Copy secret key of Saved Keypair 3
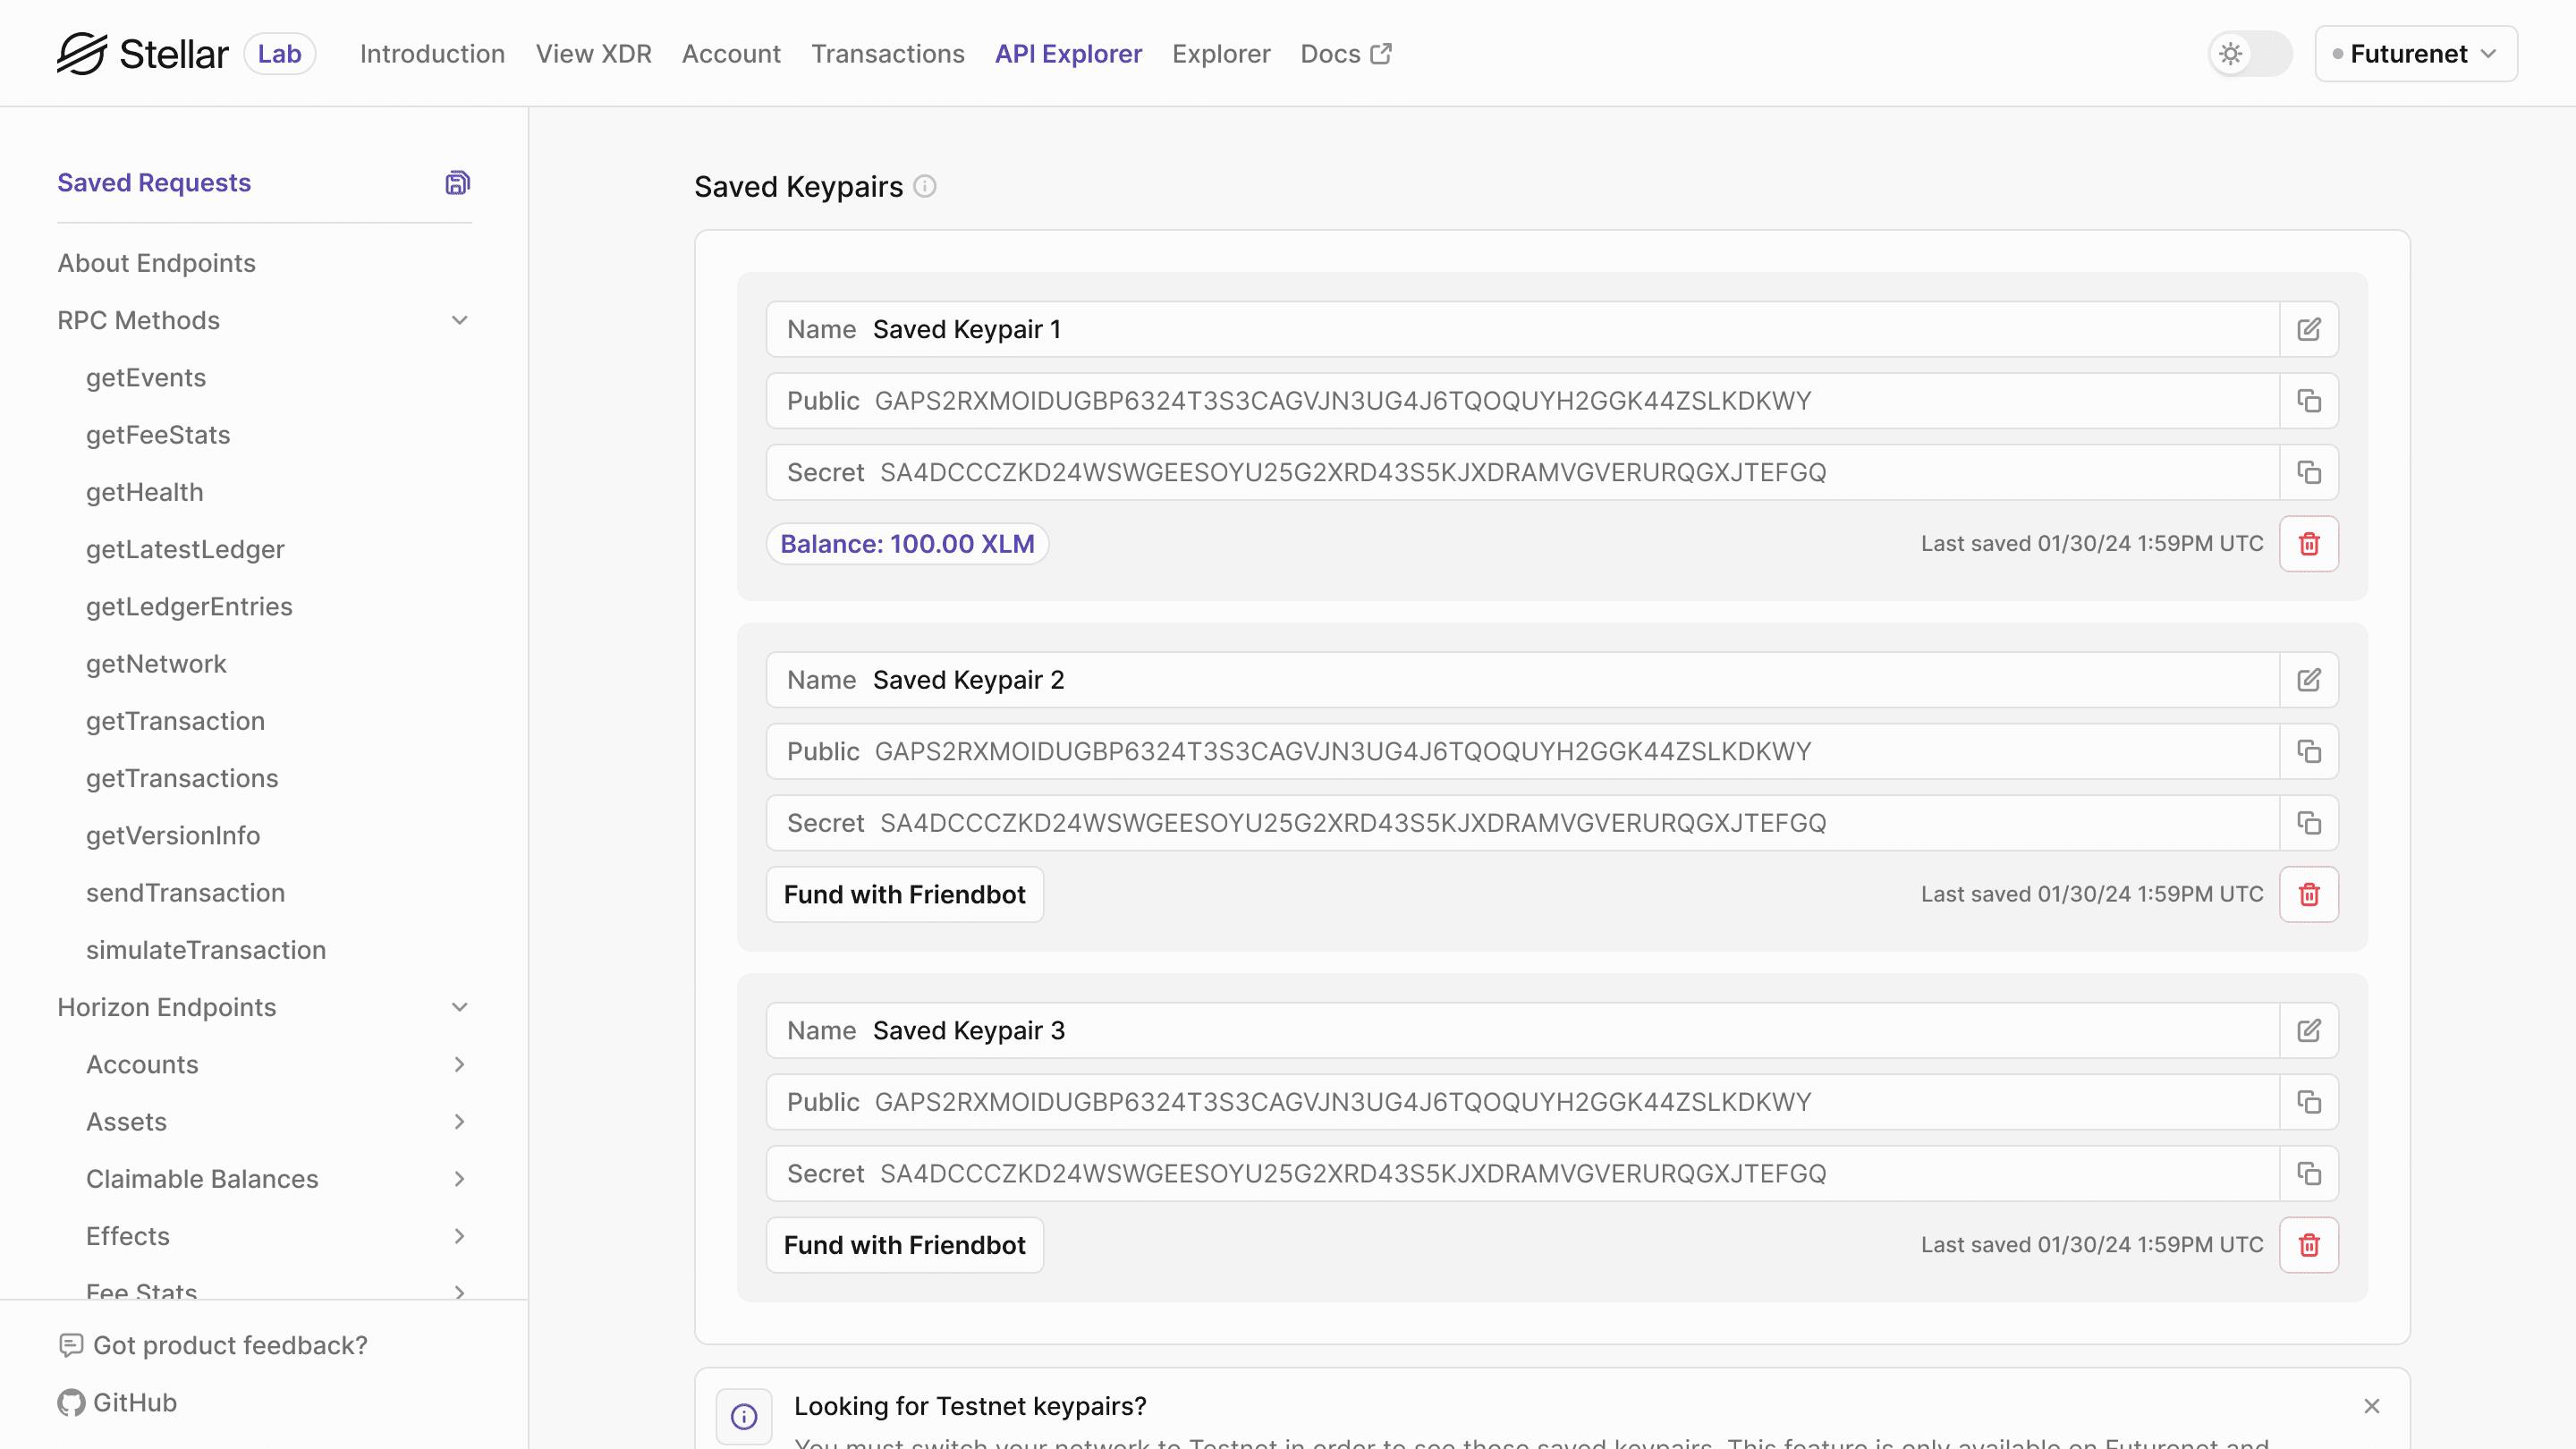The height and width of the screenshot is (1449, 2576). point(2309,1173)
